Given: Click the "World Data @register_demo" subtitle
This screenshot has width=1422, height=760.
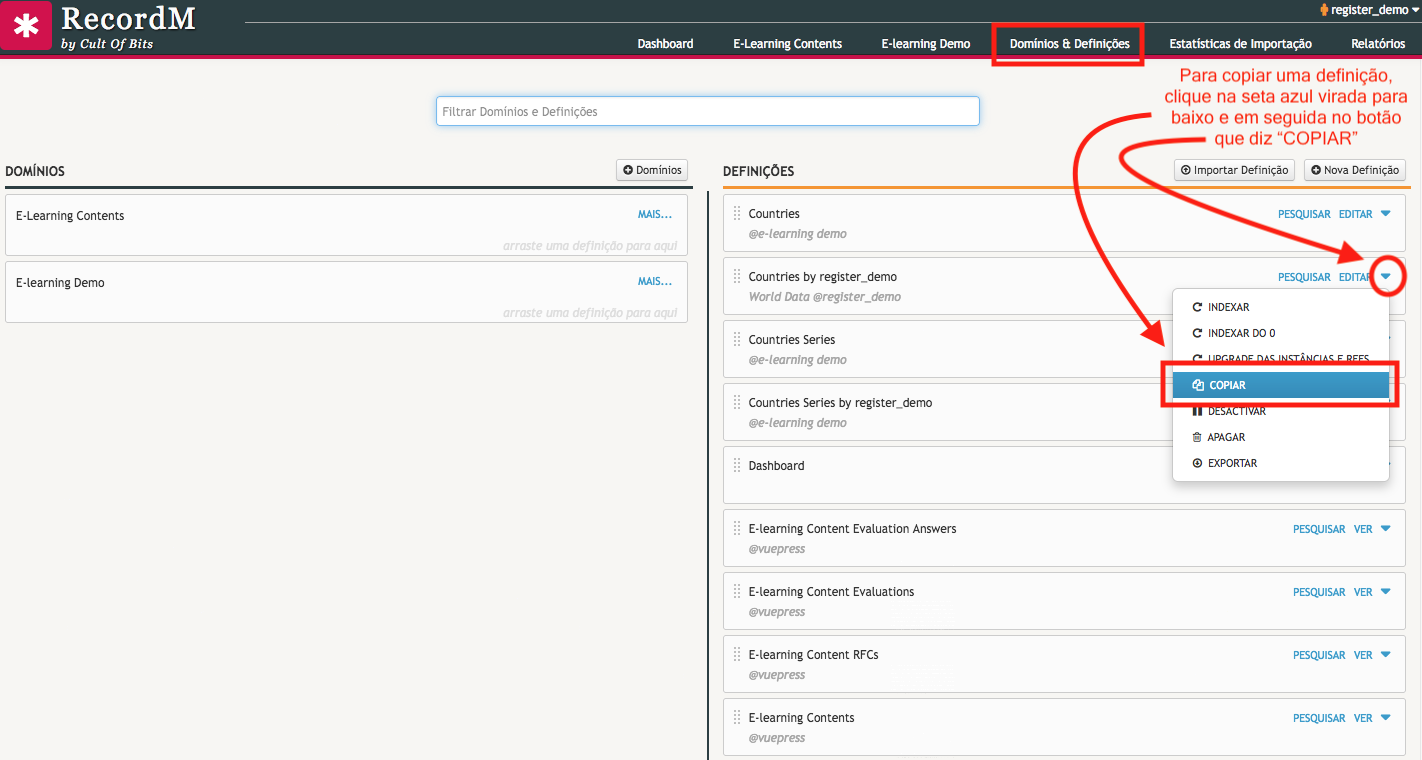Looking at the screenshot, I should pyautogui.click(x=824, y=297).
